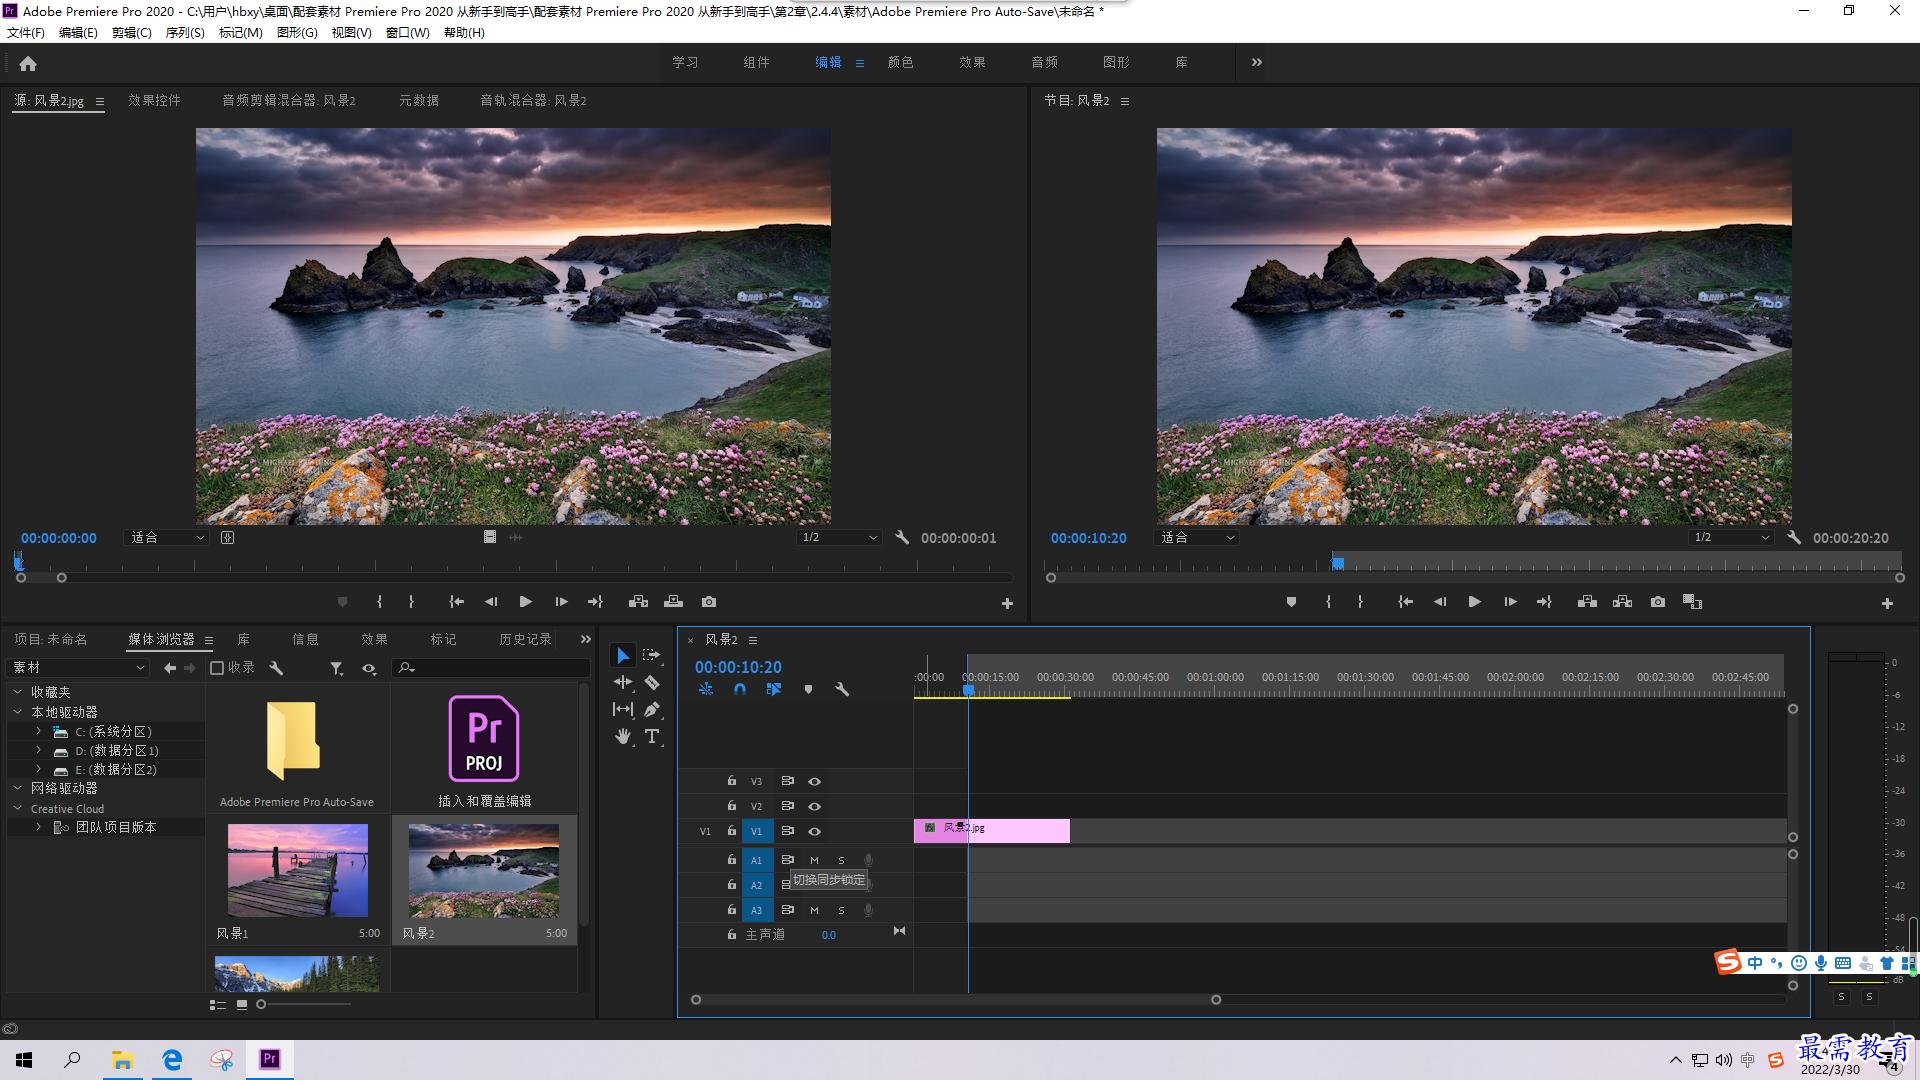
Task: Click Lift button in Program monitor
Action: [x=1587, y=602]
